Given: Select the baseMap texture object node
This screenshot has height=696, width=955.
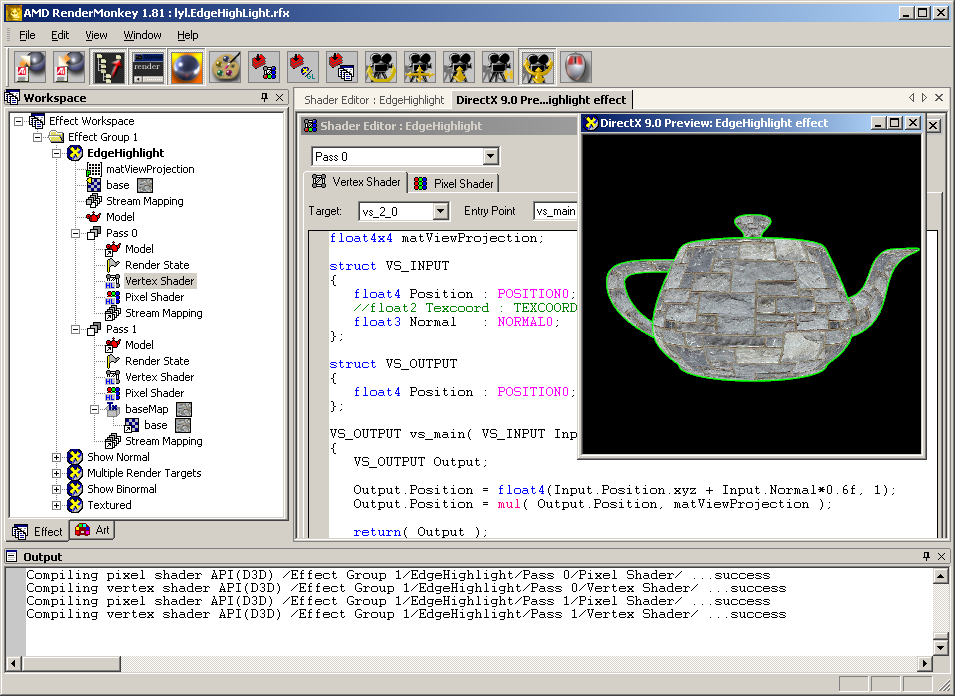Looking at the screenshot, I should [147, 409].
